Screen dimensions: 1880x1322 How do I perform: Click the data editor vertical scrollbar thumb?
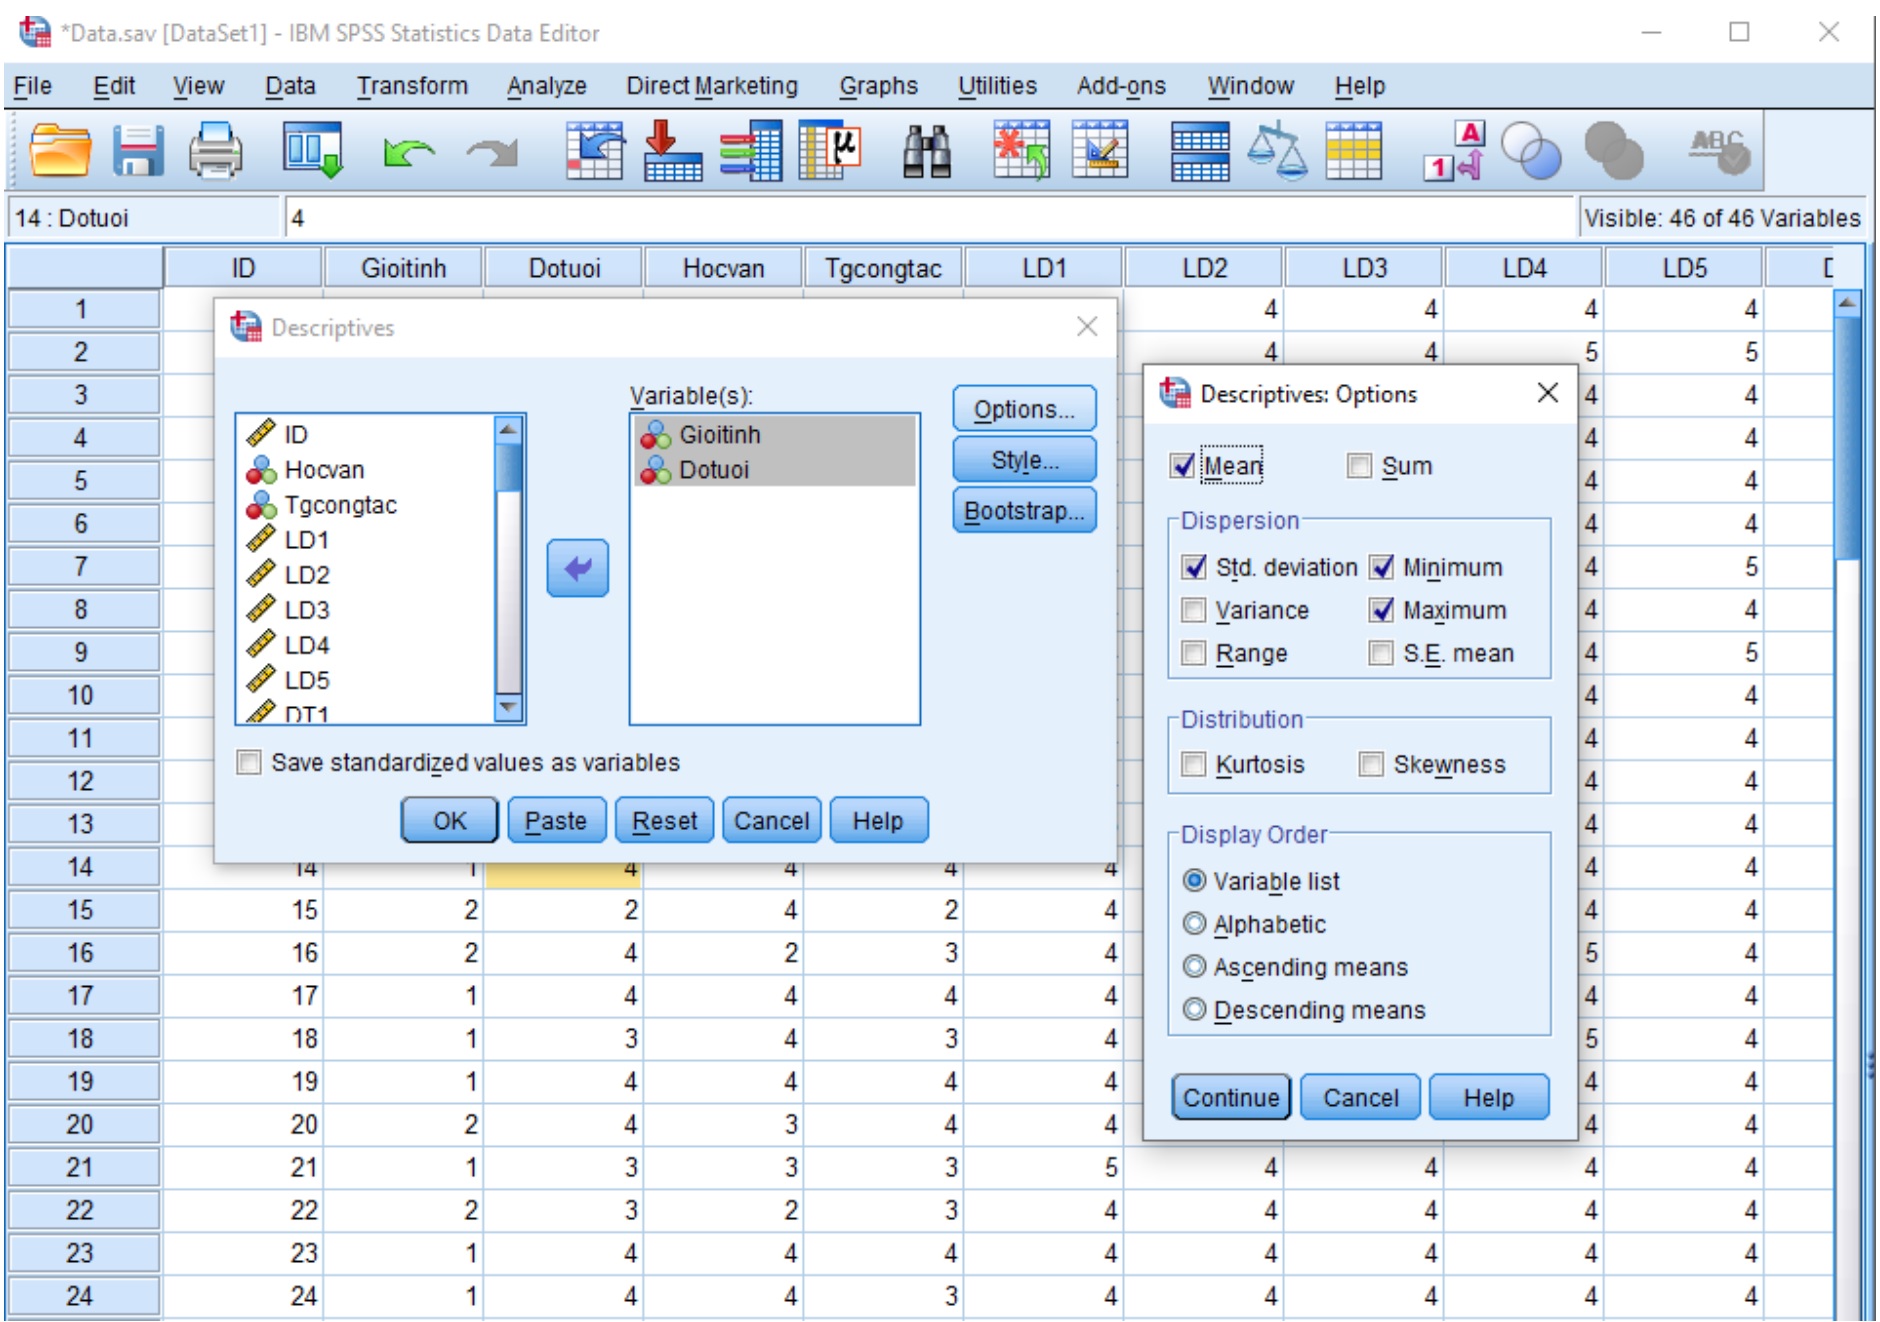click(x=1847, y=440)
